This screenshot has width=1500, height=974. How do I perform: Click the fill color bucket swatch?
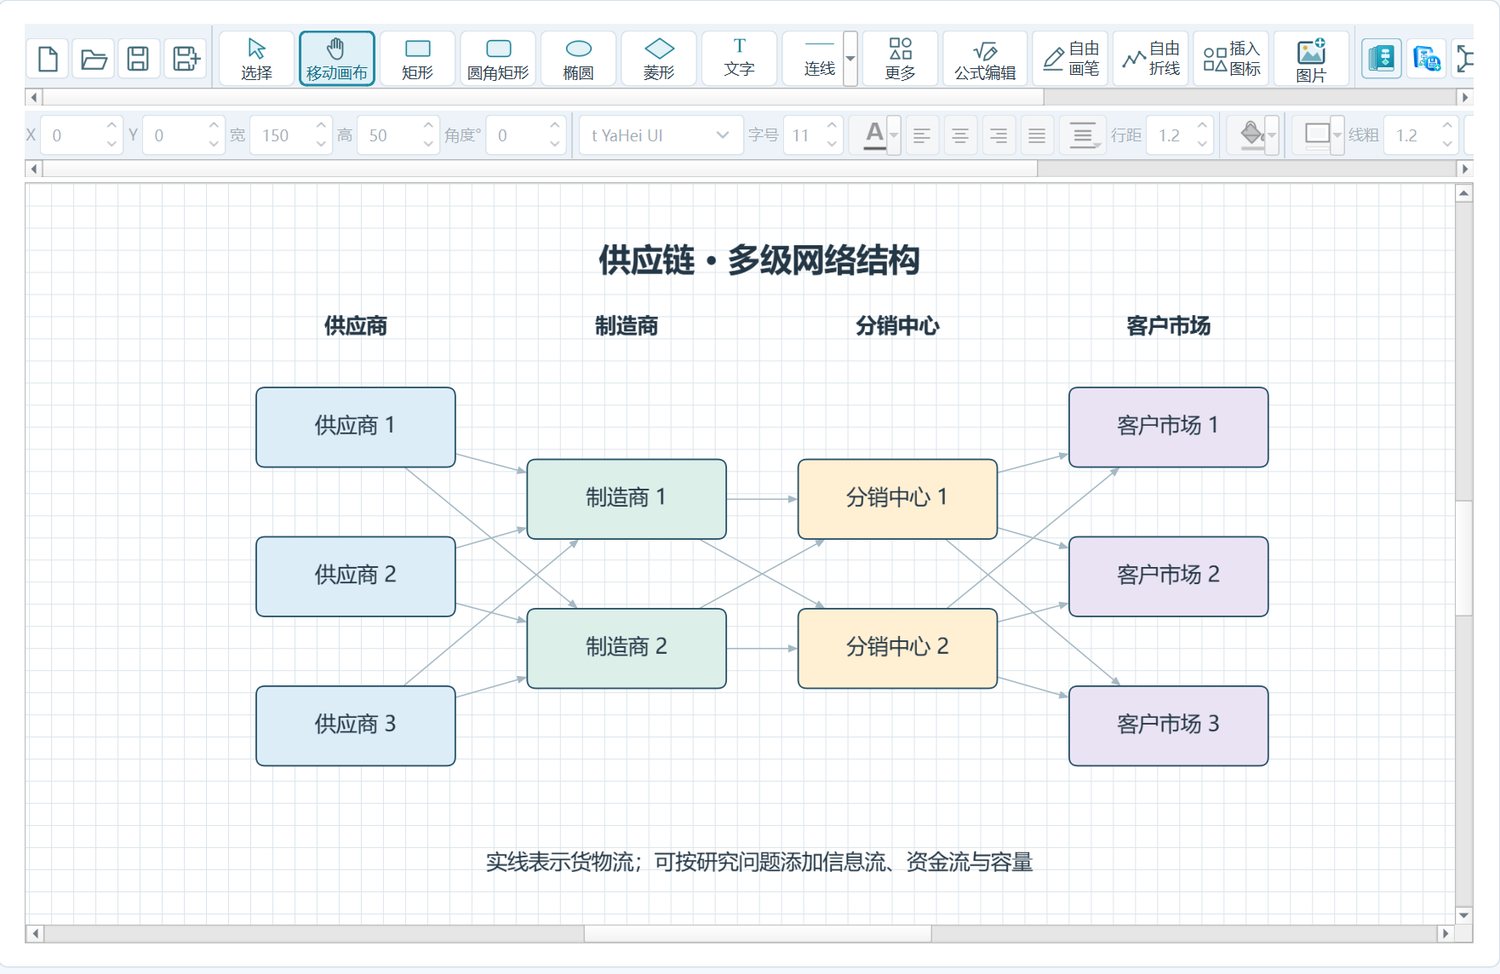click(1251, 135)
